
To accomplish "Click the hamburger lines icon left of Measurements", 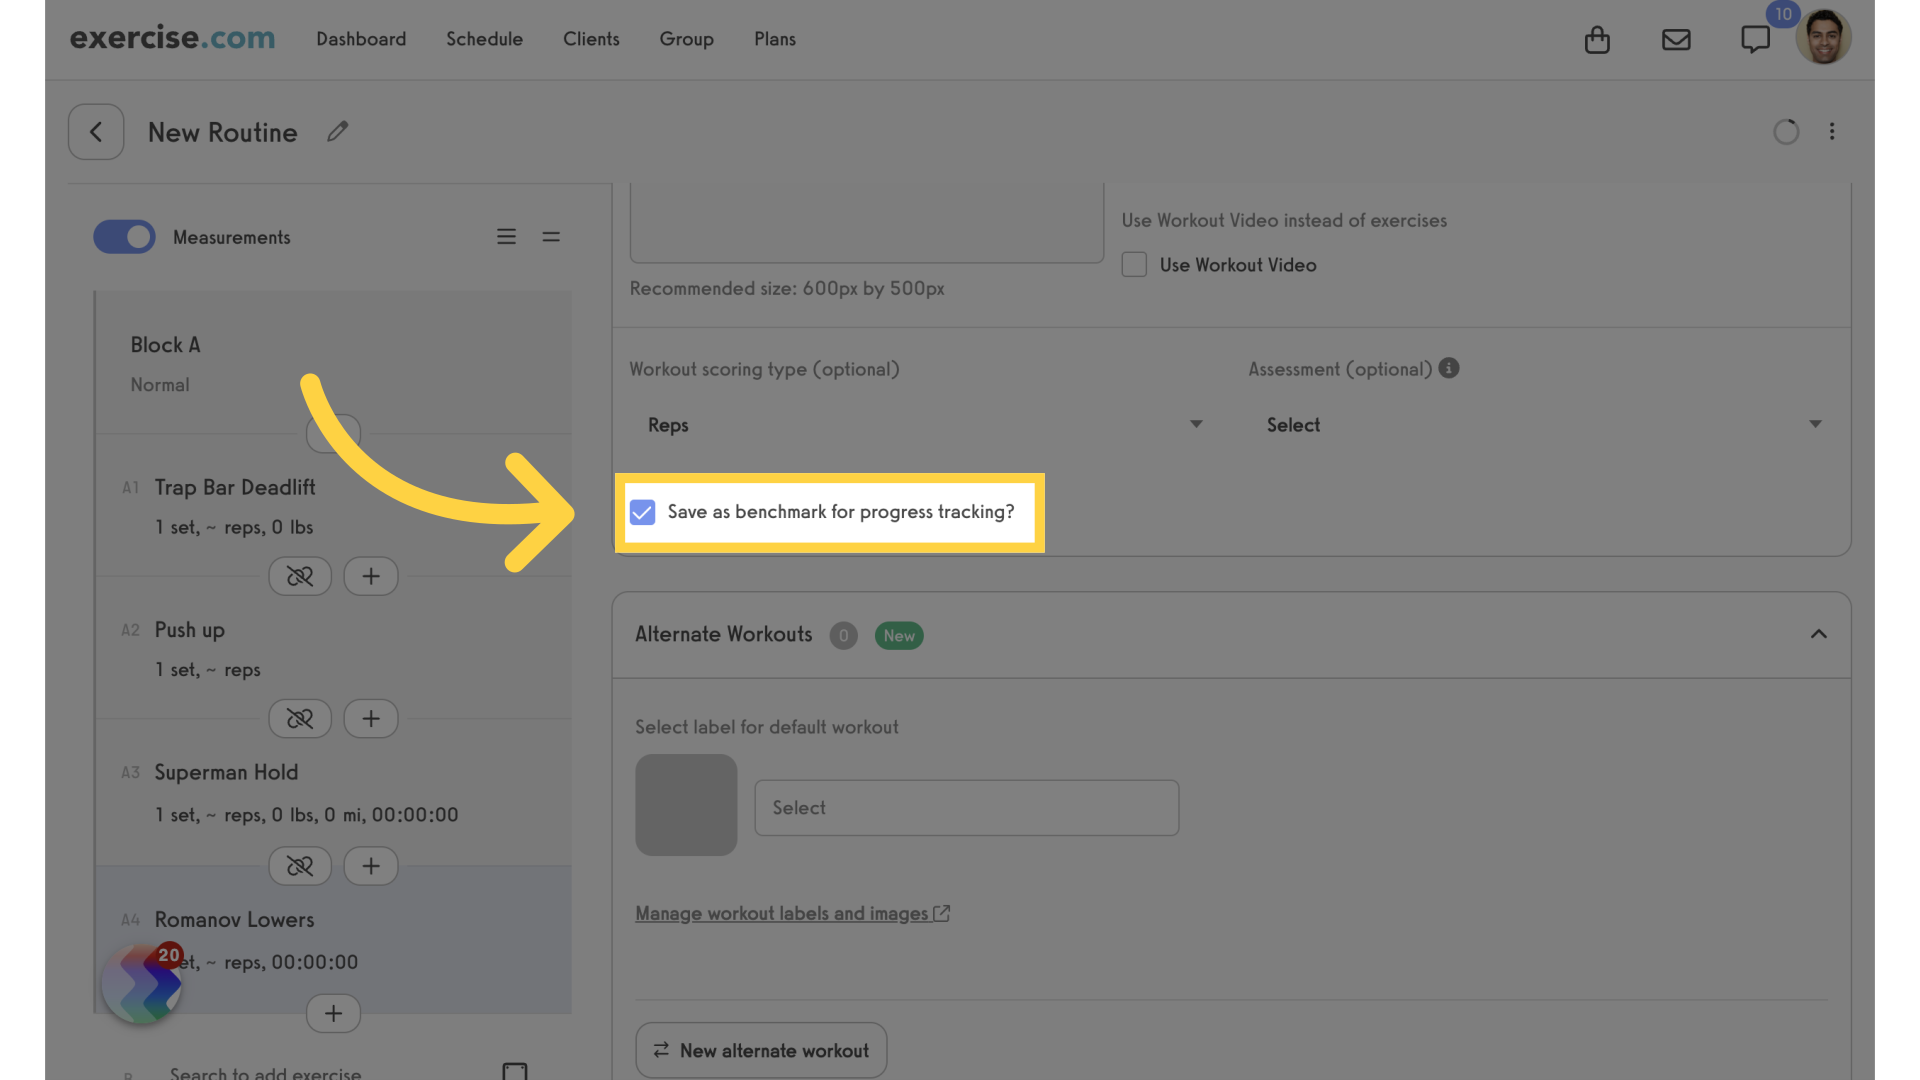I will 505,237.
